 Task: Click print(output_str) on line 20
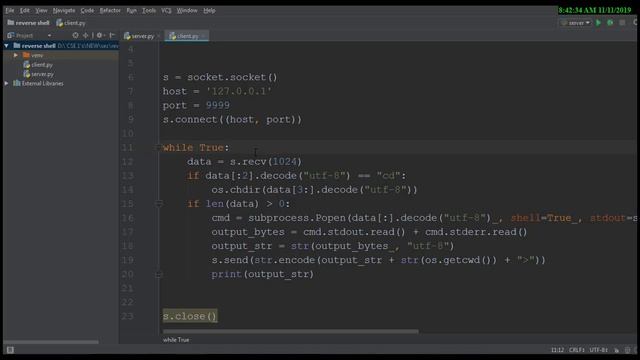(x=262, y=274)
